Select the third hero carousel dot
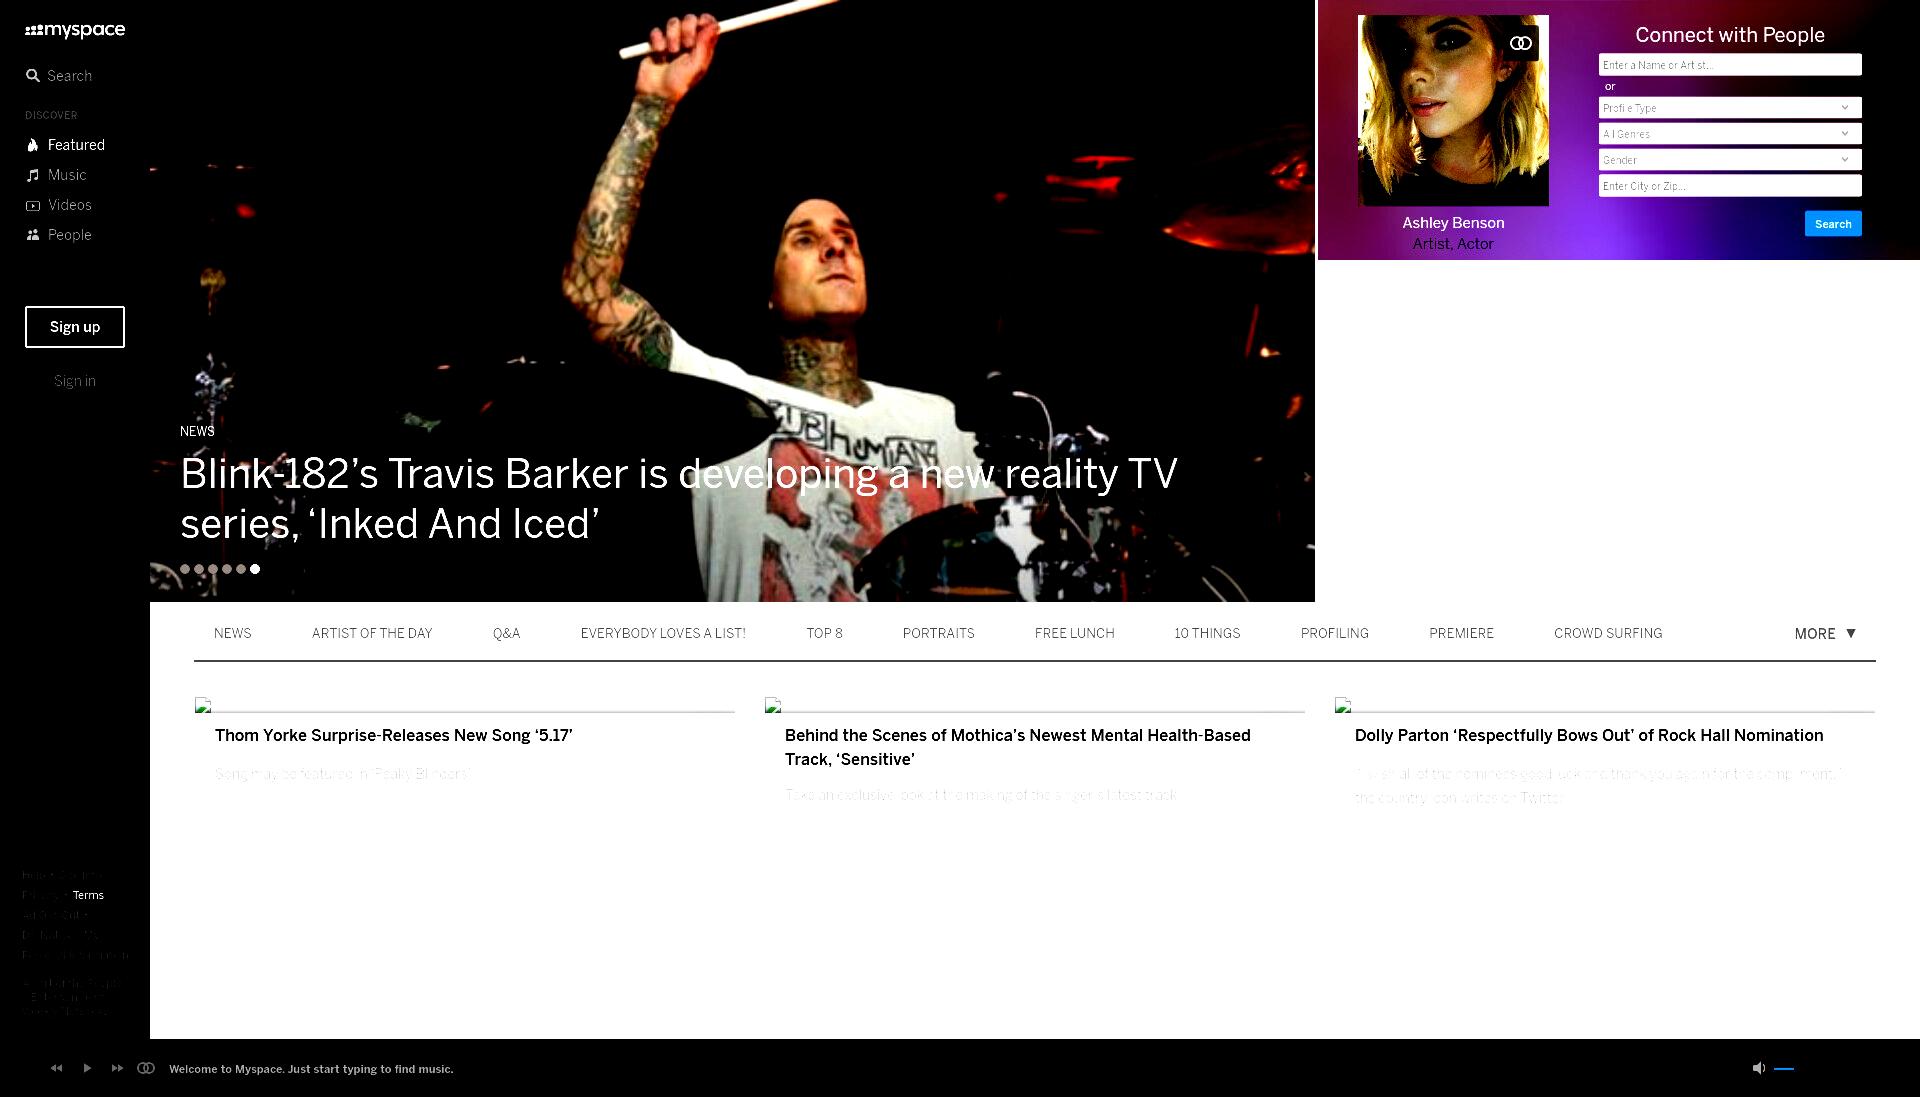Viewport: 1920px width, 1097px height. tap(213, 569)
